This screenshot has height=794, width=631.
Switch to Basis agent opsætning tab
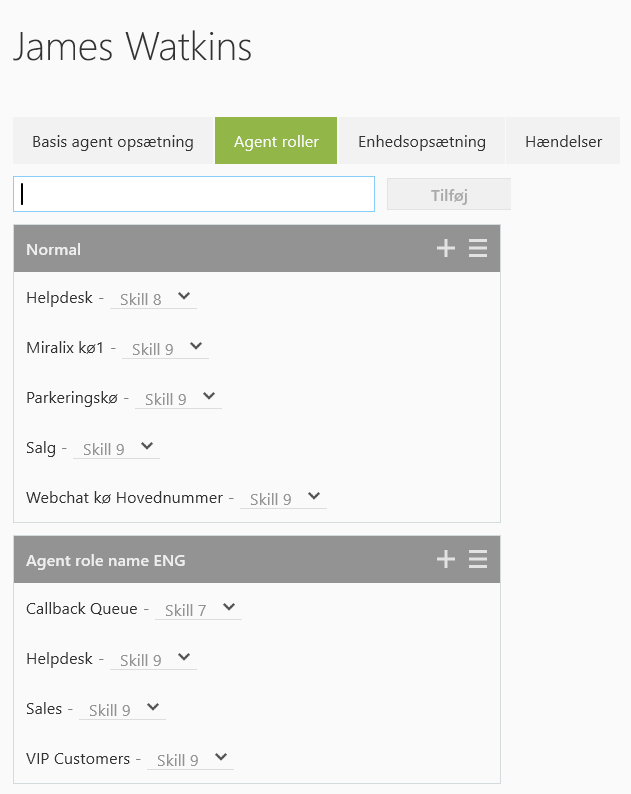[113, 141]
